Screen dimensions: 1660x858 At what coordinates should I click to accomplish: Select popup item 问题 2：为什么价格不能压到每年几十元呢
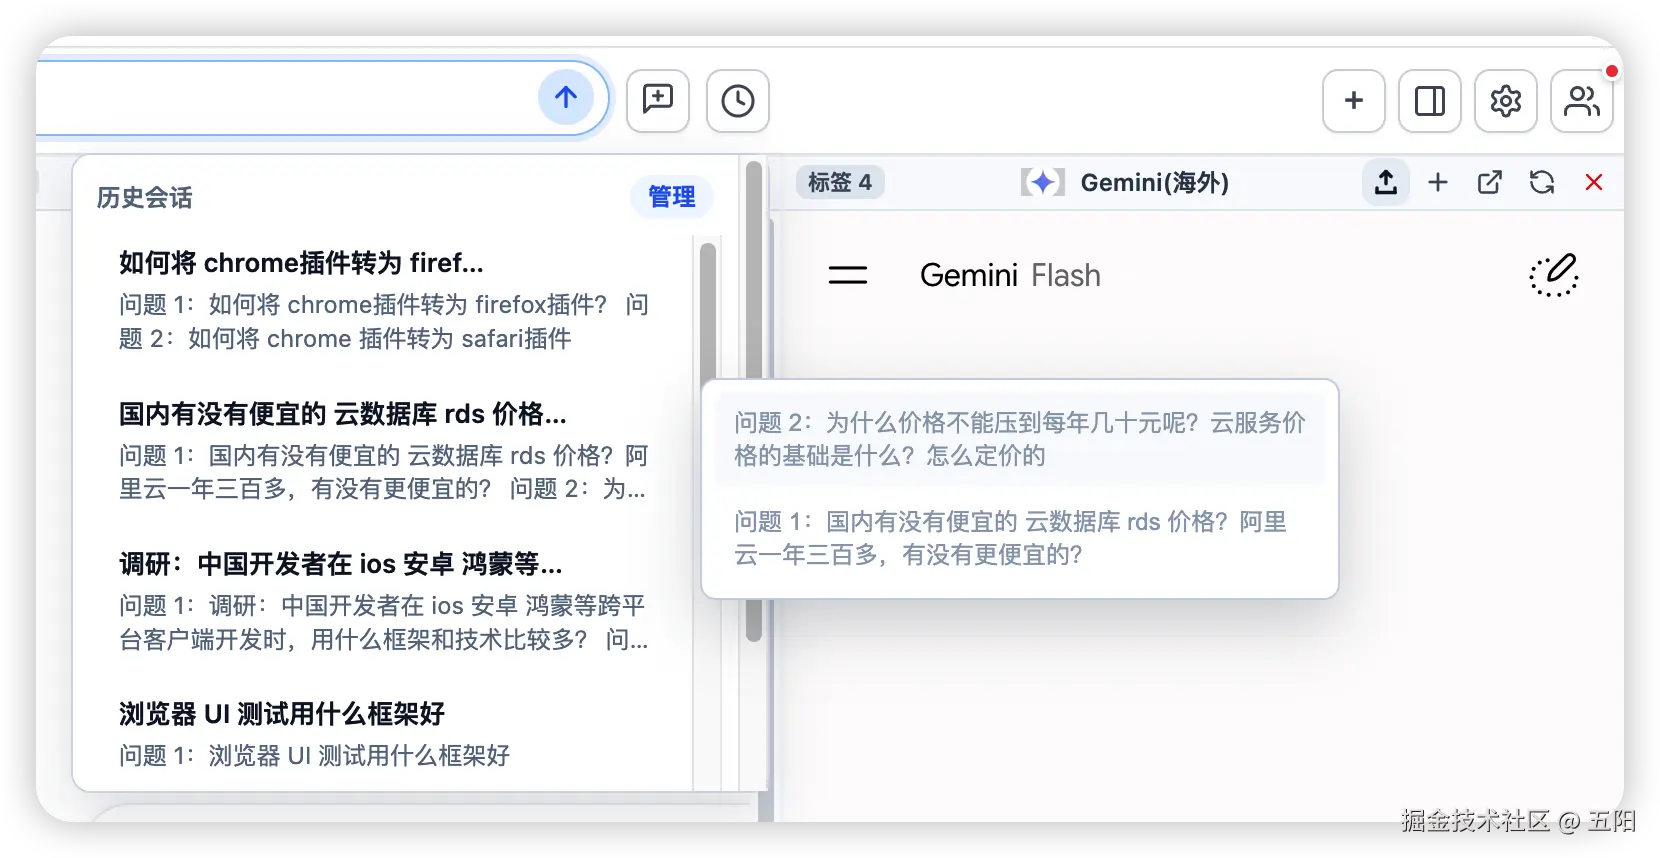(1020, 439)
